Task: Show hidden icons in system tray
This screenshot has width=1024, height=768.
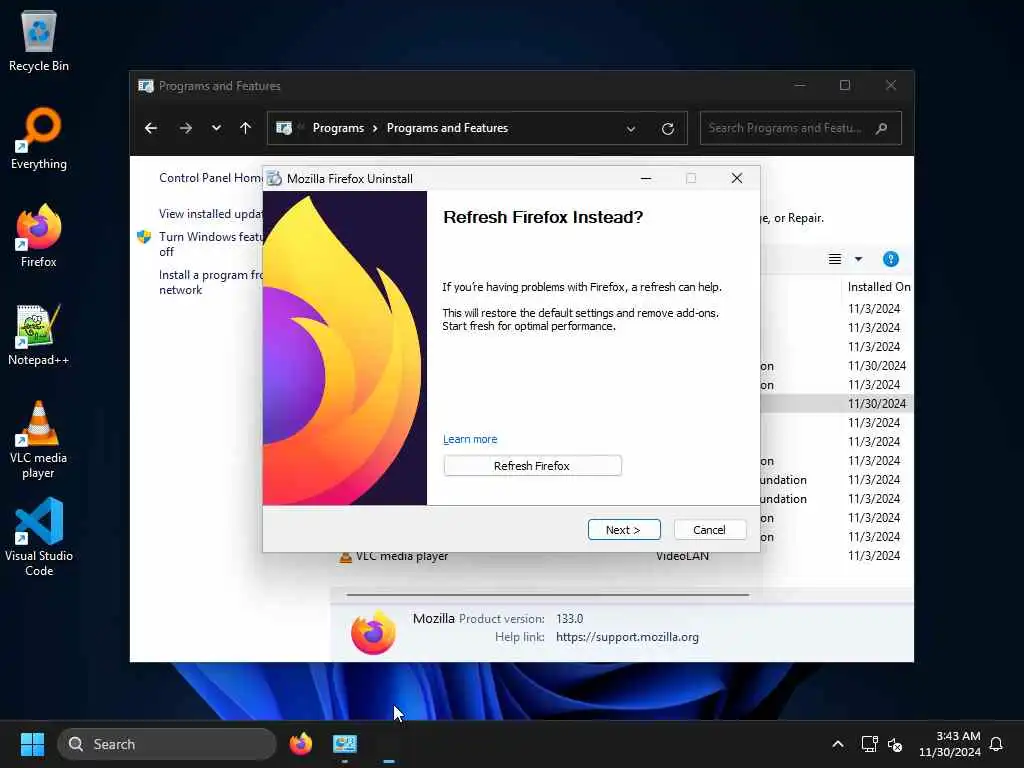Action: pyautogui.click(x=838, y=744)
